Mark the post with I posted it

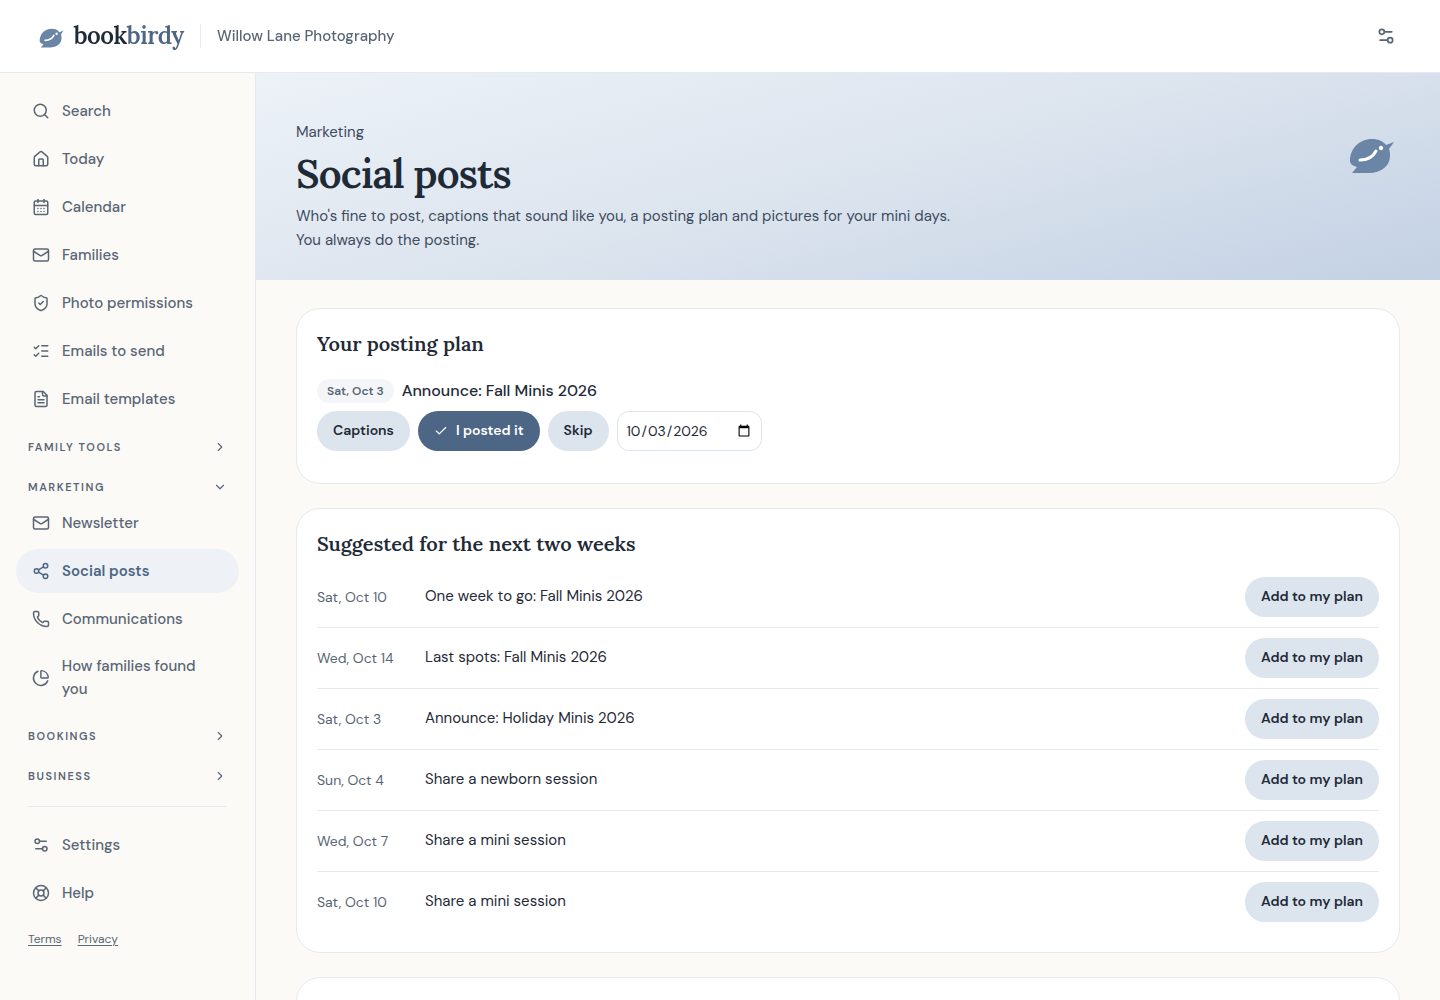coord(479,431)
